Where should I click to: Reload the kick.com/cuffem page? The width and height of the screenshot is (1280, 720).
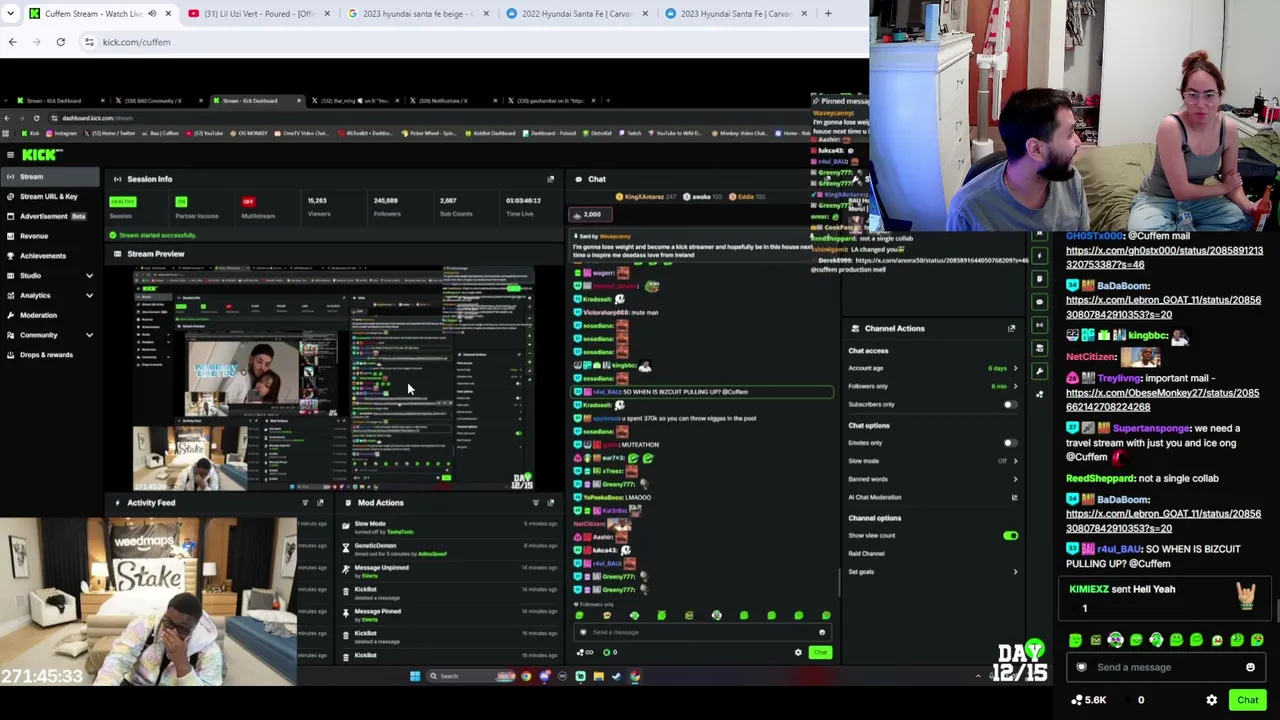pyautogui.click(x=60, y=42)
